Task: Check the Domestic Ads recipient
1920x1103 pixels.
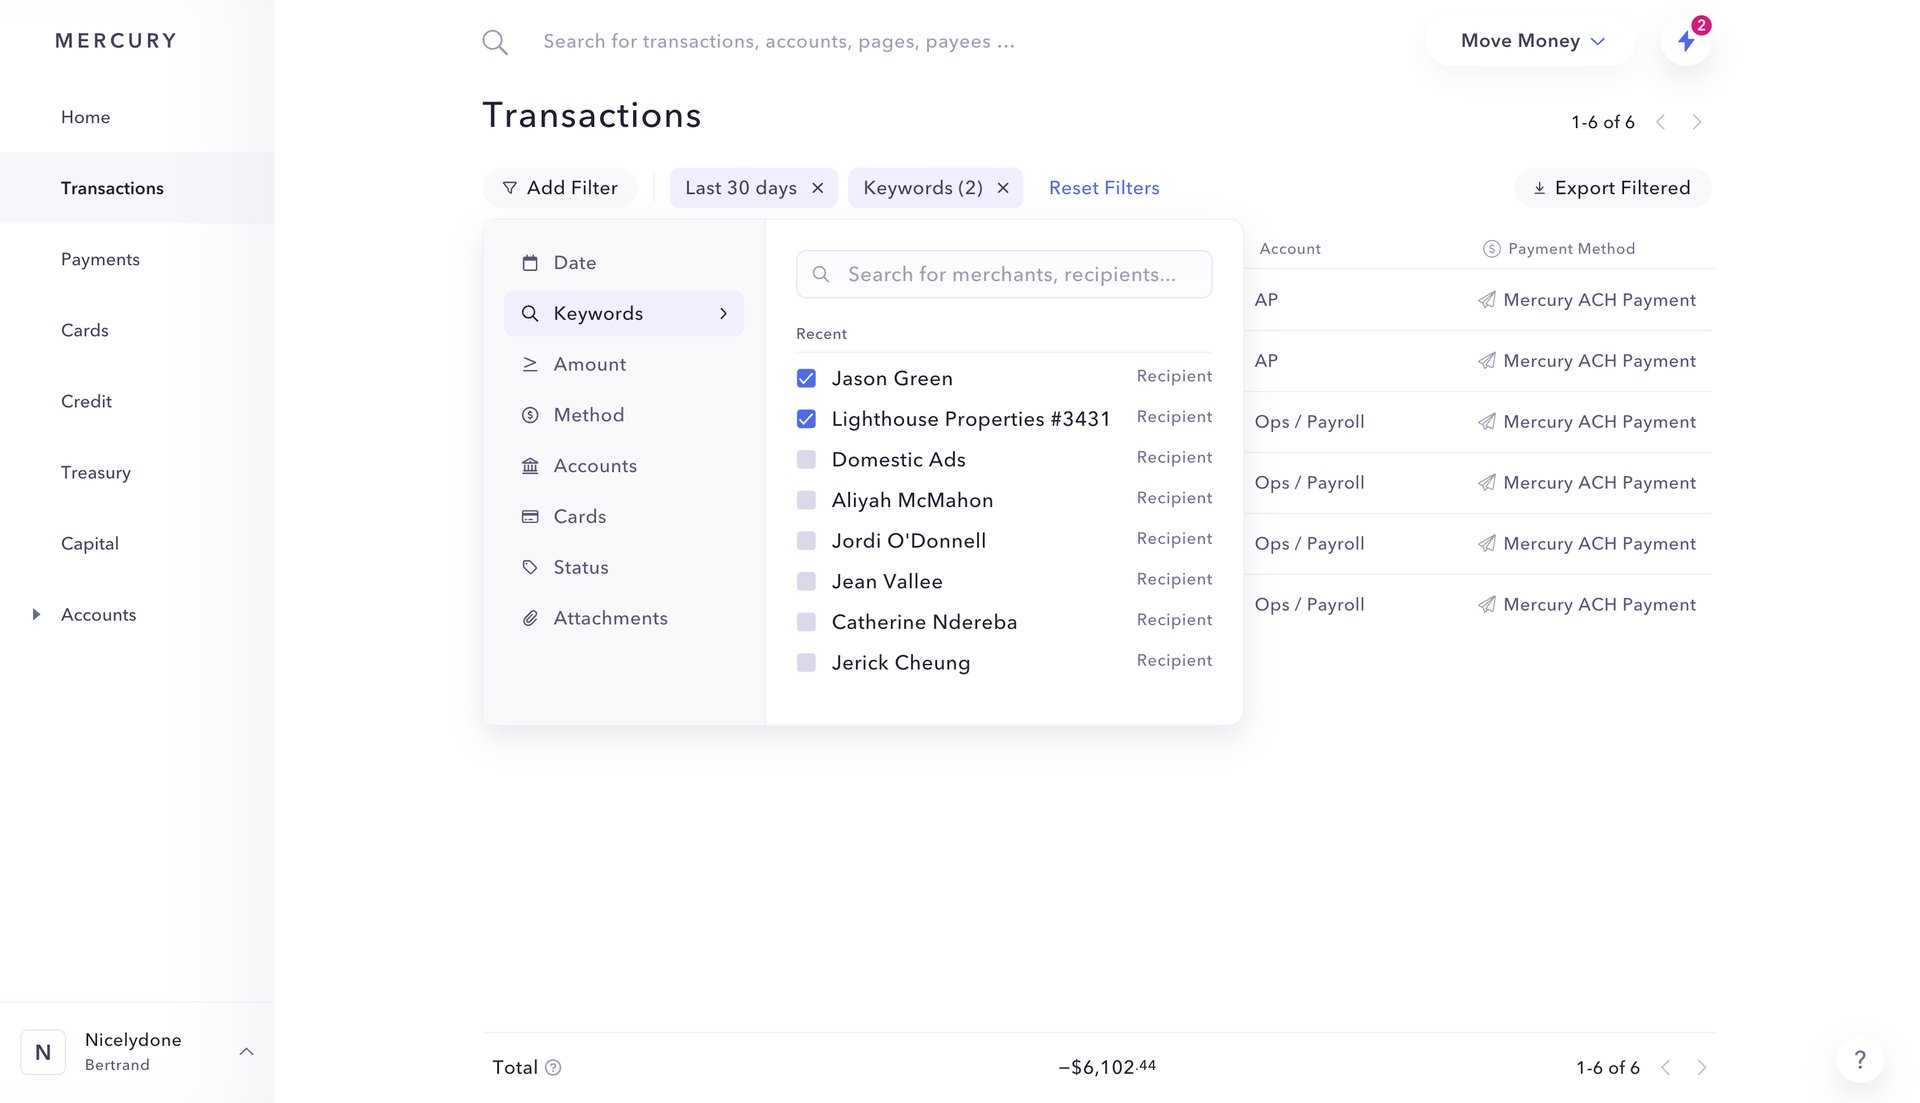Action: (x=806, y=459)
